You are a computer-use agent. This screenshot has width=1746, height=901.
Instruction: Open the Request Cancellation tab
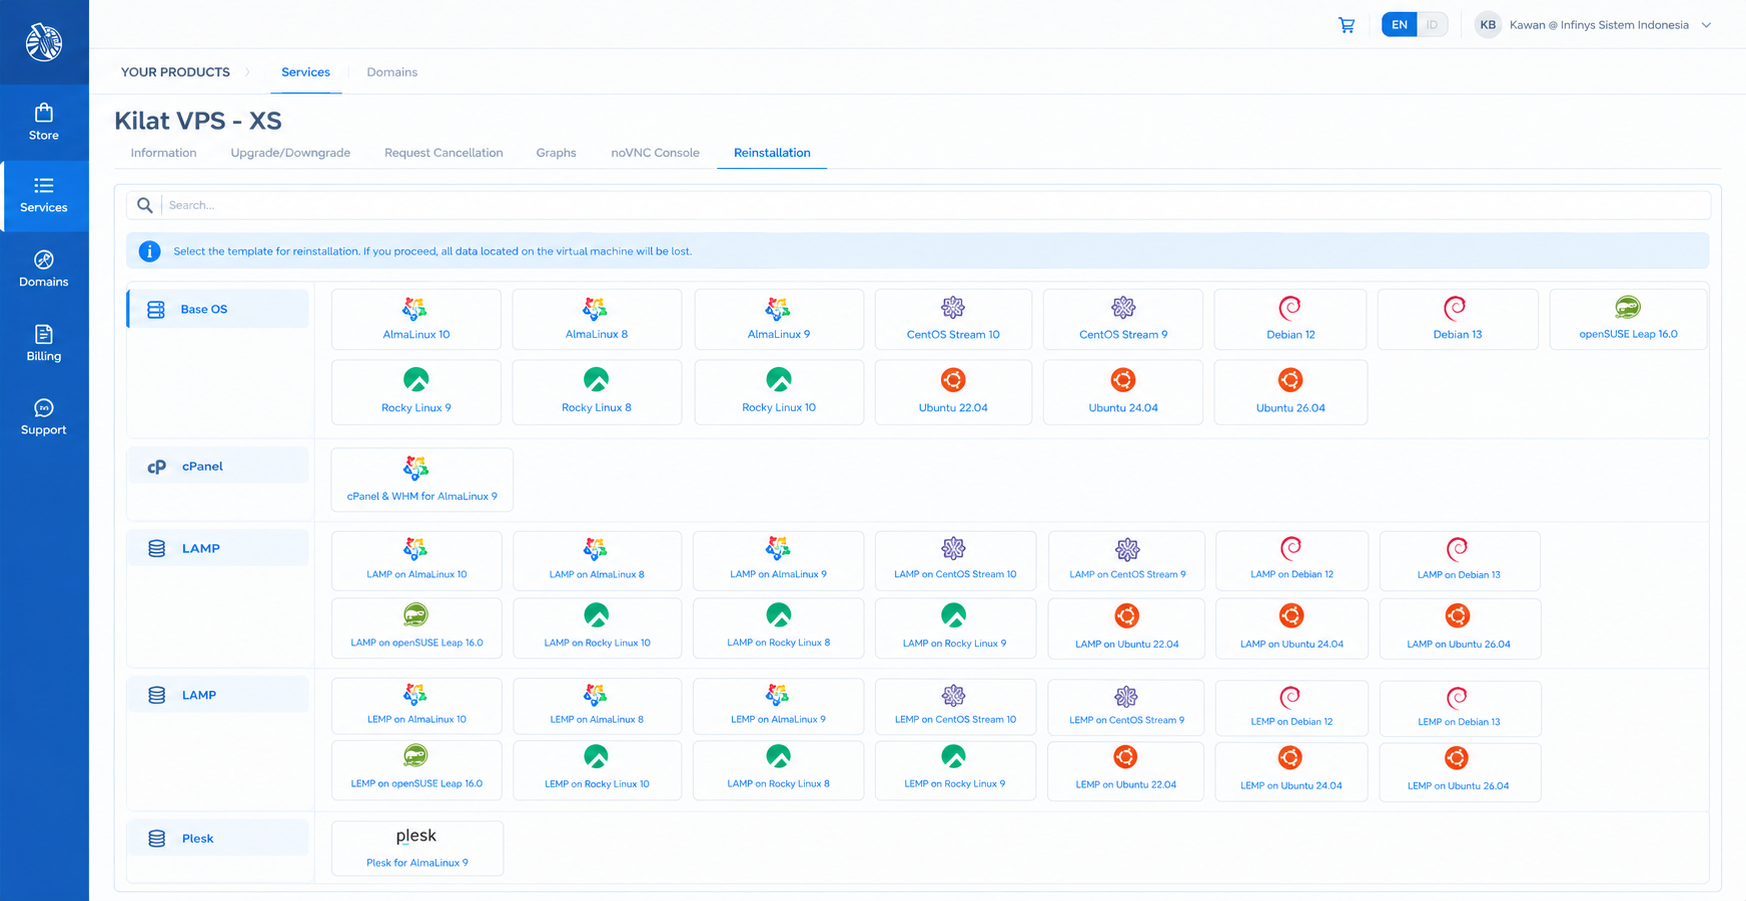click(443, 153)
